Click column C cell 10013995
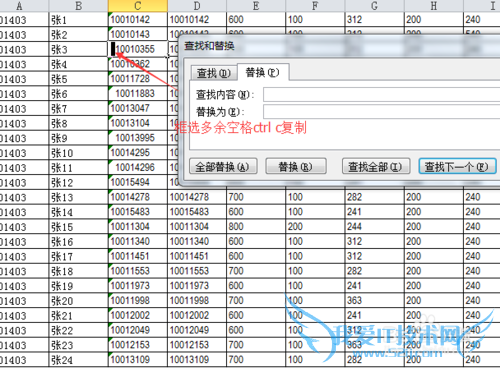Viewport: 500px width, 368px height. point(138,138)
